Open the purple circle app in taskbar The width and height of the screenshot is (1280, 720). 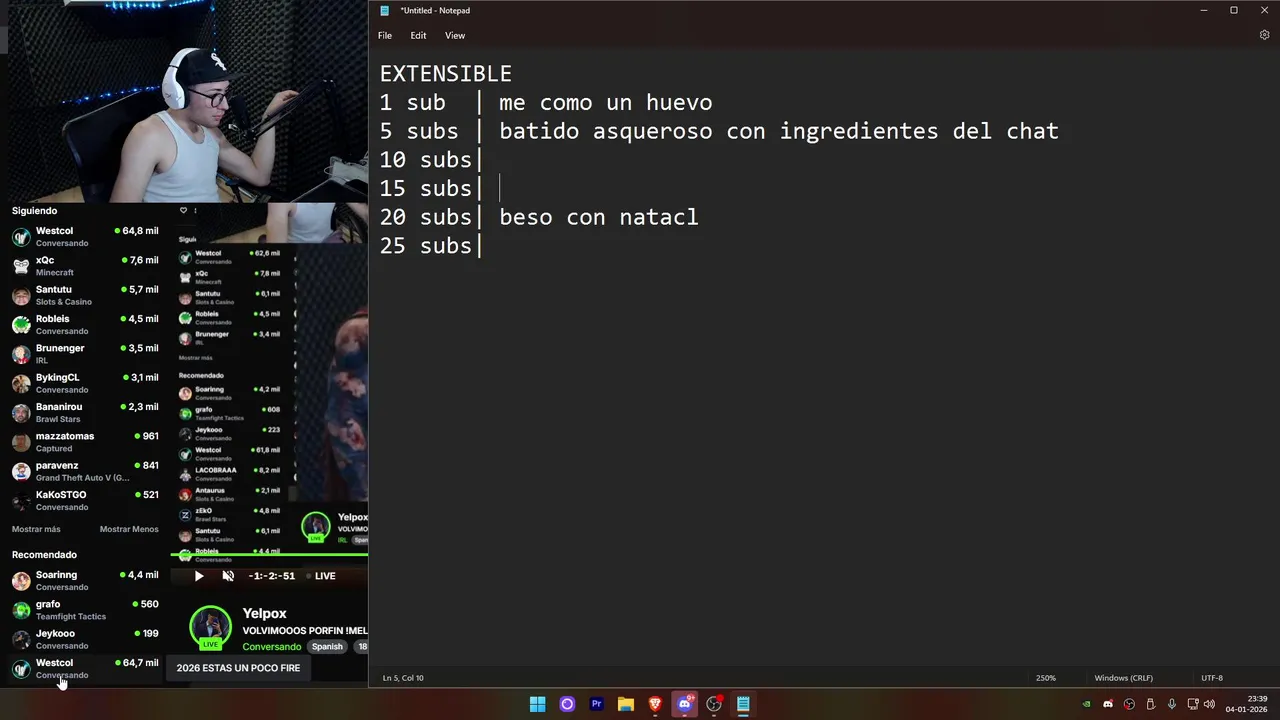pos(567,704)
